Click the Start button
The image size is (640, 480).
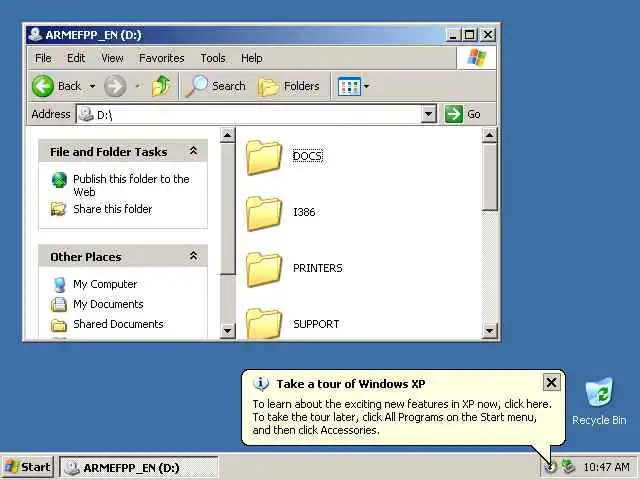point(27,467)
